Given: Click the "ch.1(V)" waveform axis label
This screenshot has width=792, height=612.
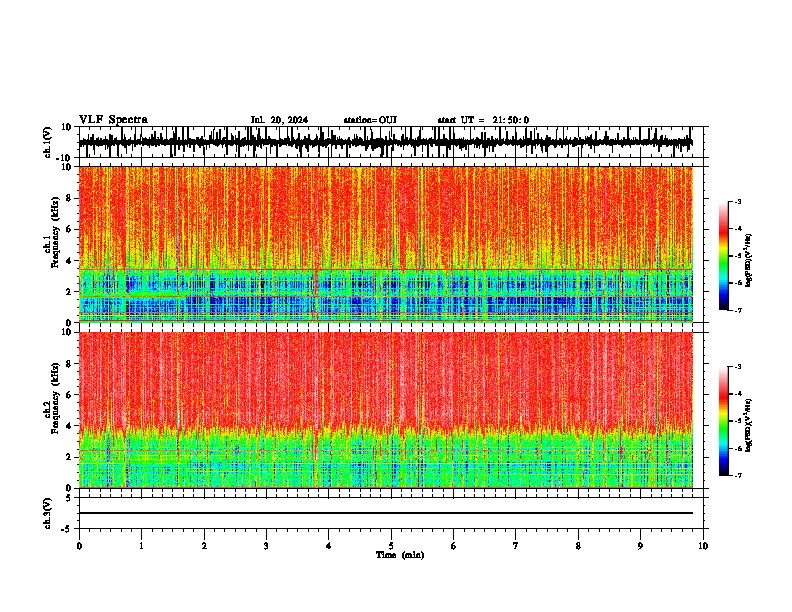Looking at the screenshot, I should click(x=48, y=142).
